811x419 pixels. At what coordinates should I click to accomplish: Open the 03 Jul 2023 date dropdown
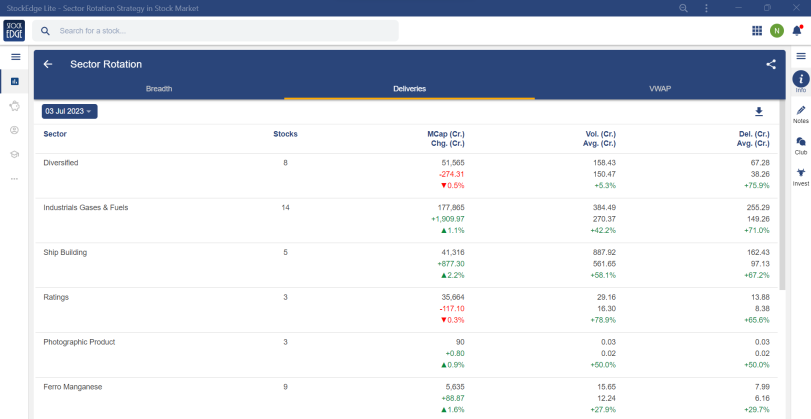69,111
